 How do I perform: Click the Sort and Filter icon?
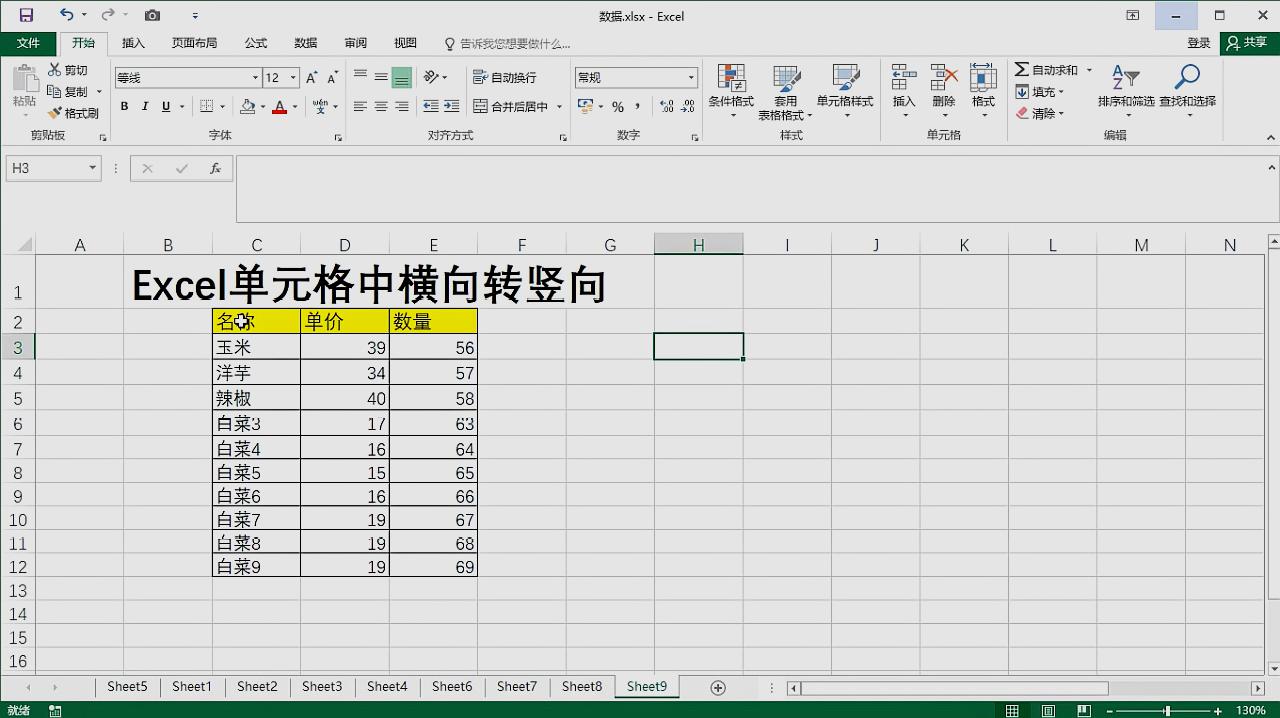[1125, 80]
